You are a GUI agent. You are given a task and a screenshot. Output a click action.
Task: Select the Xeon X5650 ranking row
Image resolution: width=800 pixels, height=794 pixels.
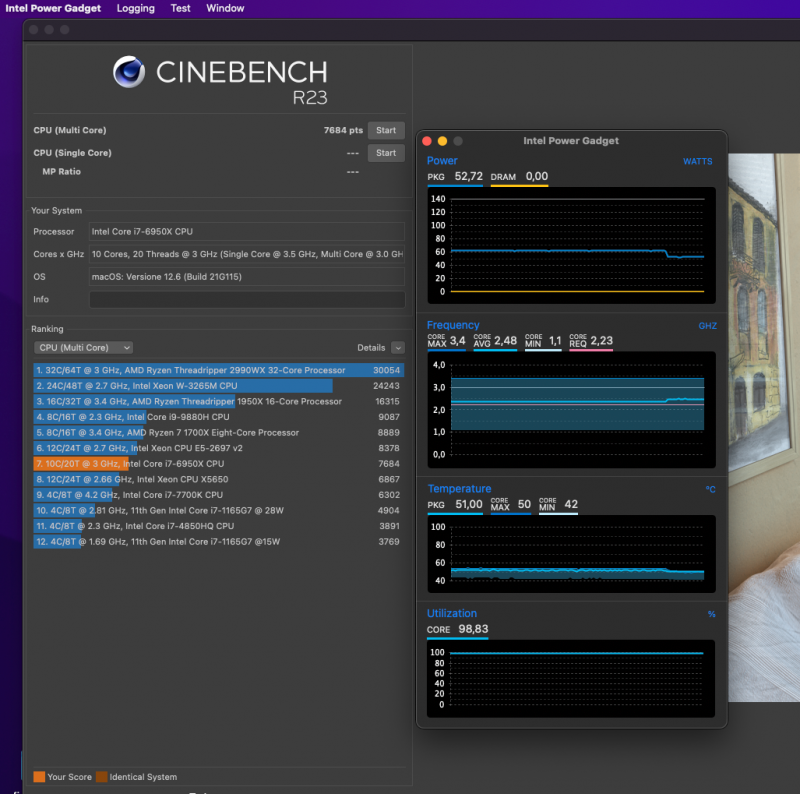(218, 479)
